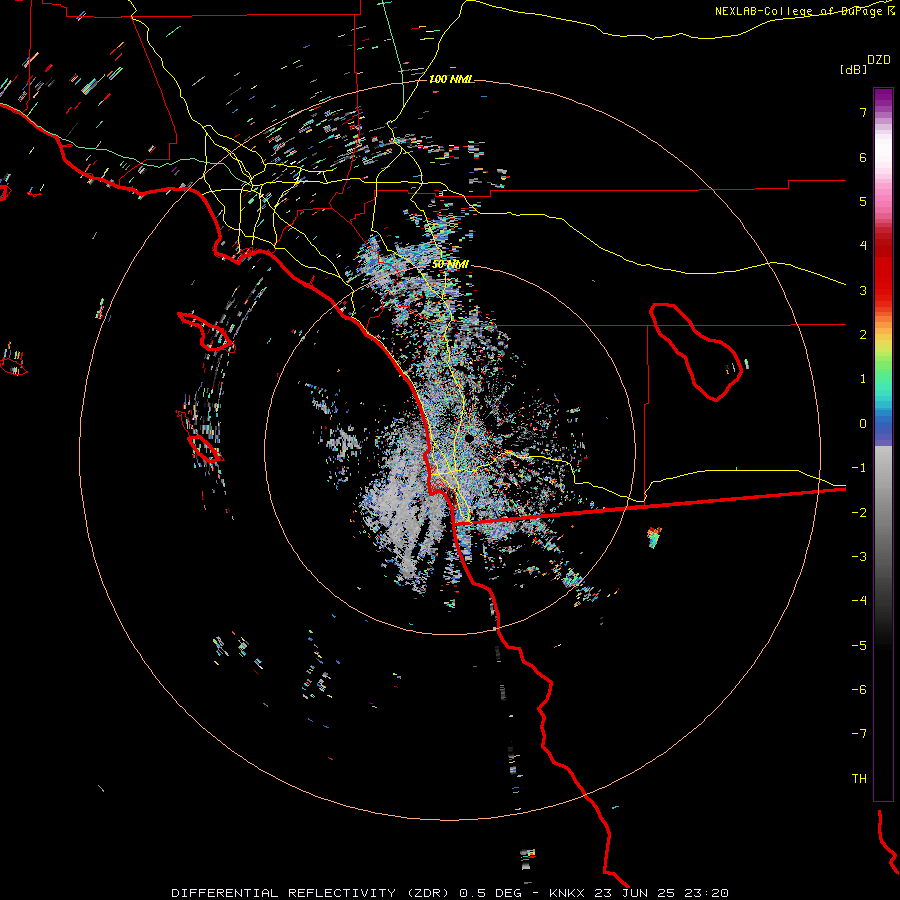This screenshot has height=900, width=900.
Task: Click the 0 value on the colorbar
Action: click(x=863, y=424)
